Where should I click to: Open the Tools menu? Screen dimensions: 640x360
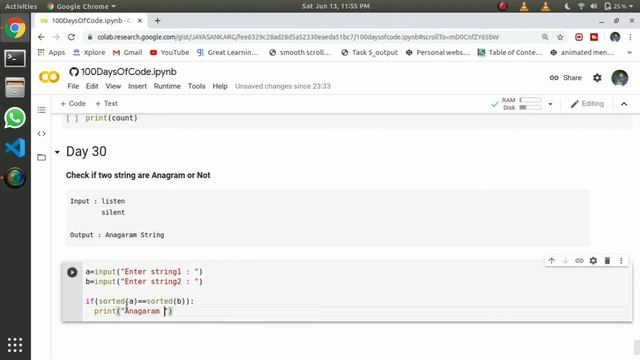[196, 86]
